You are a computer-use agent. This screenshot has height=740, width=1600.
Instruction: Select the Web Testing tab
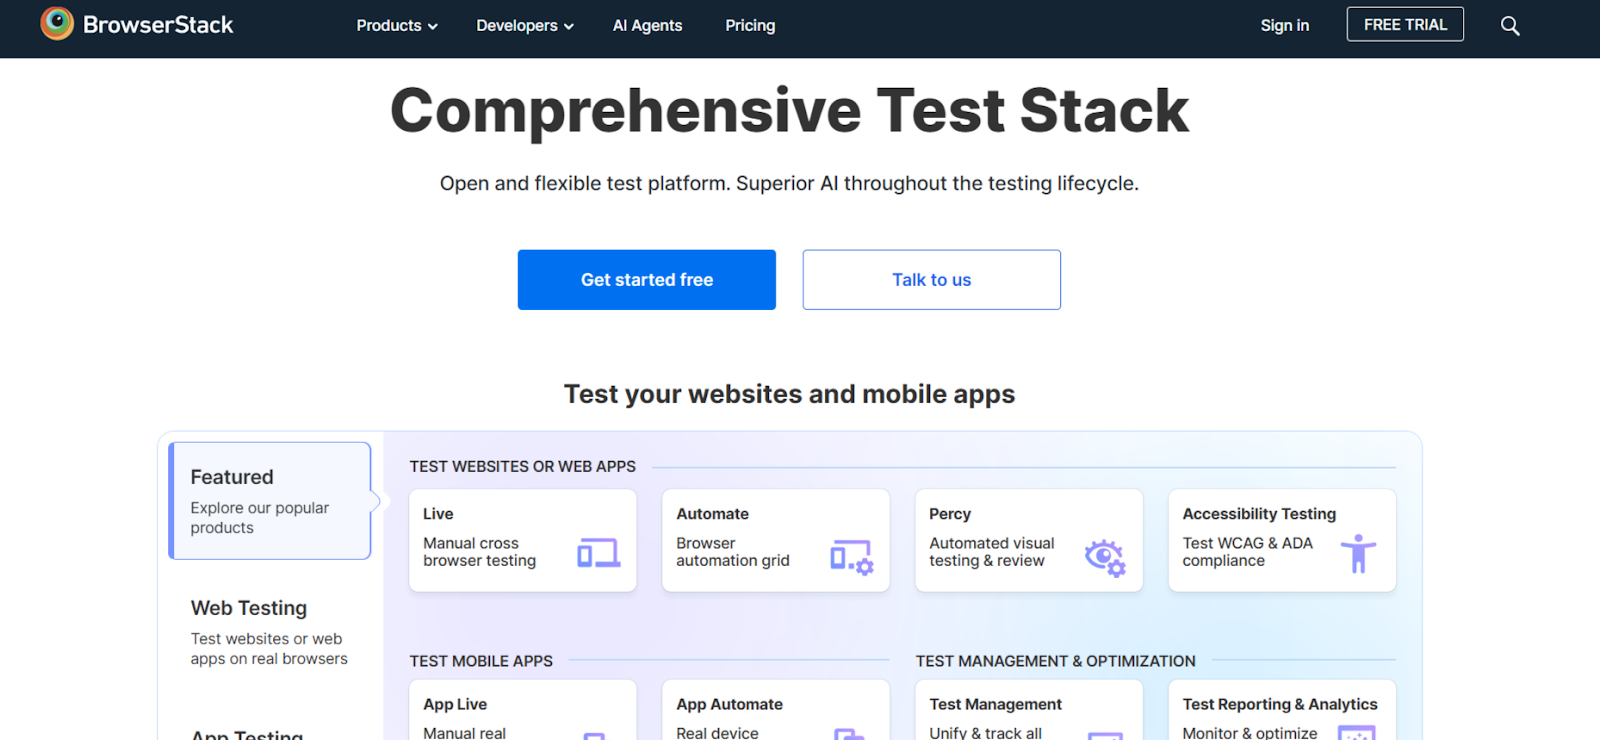[x=270, y=632]
